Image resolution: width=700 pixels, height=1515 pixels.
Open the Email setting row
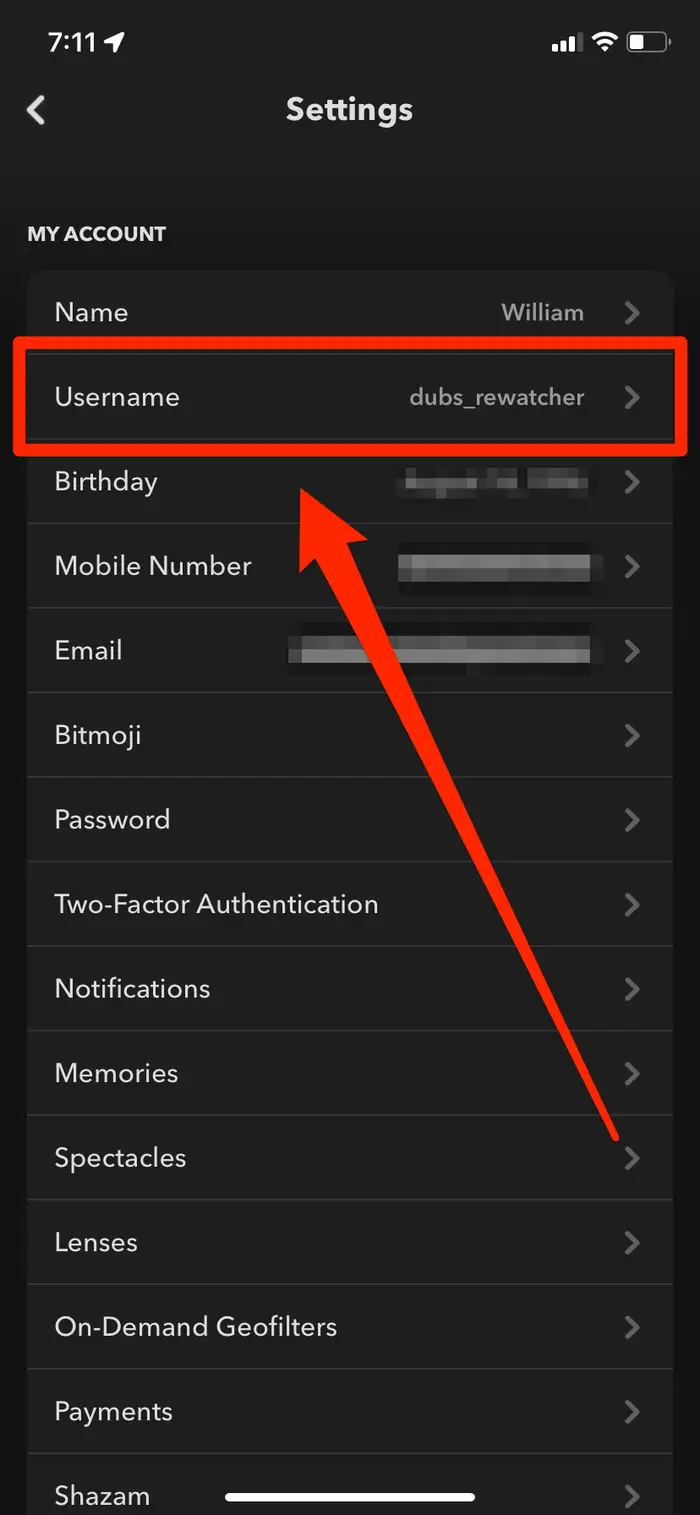click(350, 650)
